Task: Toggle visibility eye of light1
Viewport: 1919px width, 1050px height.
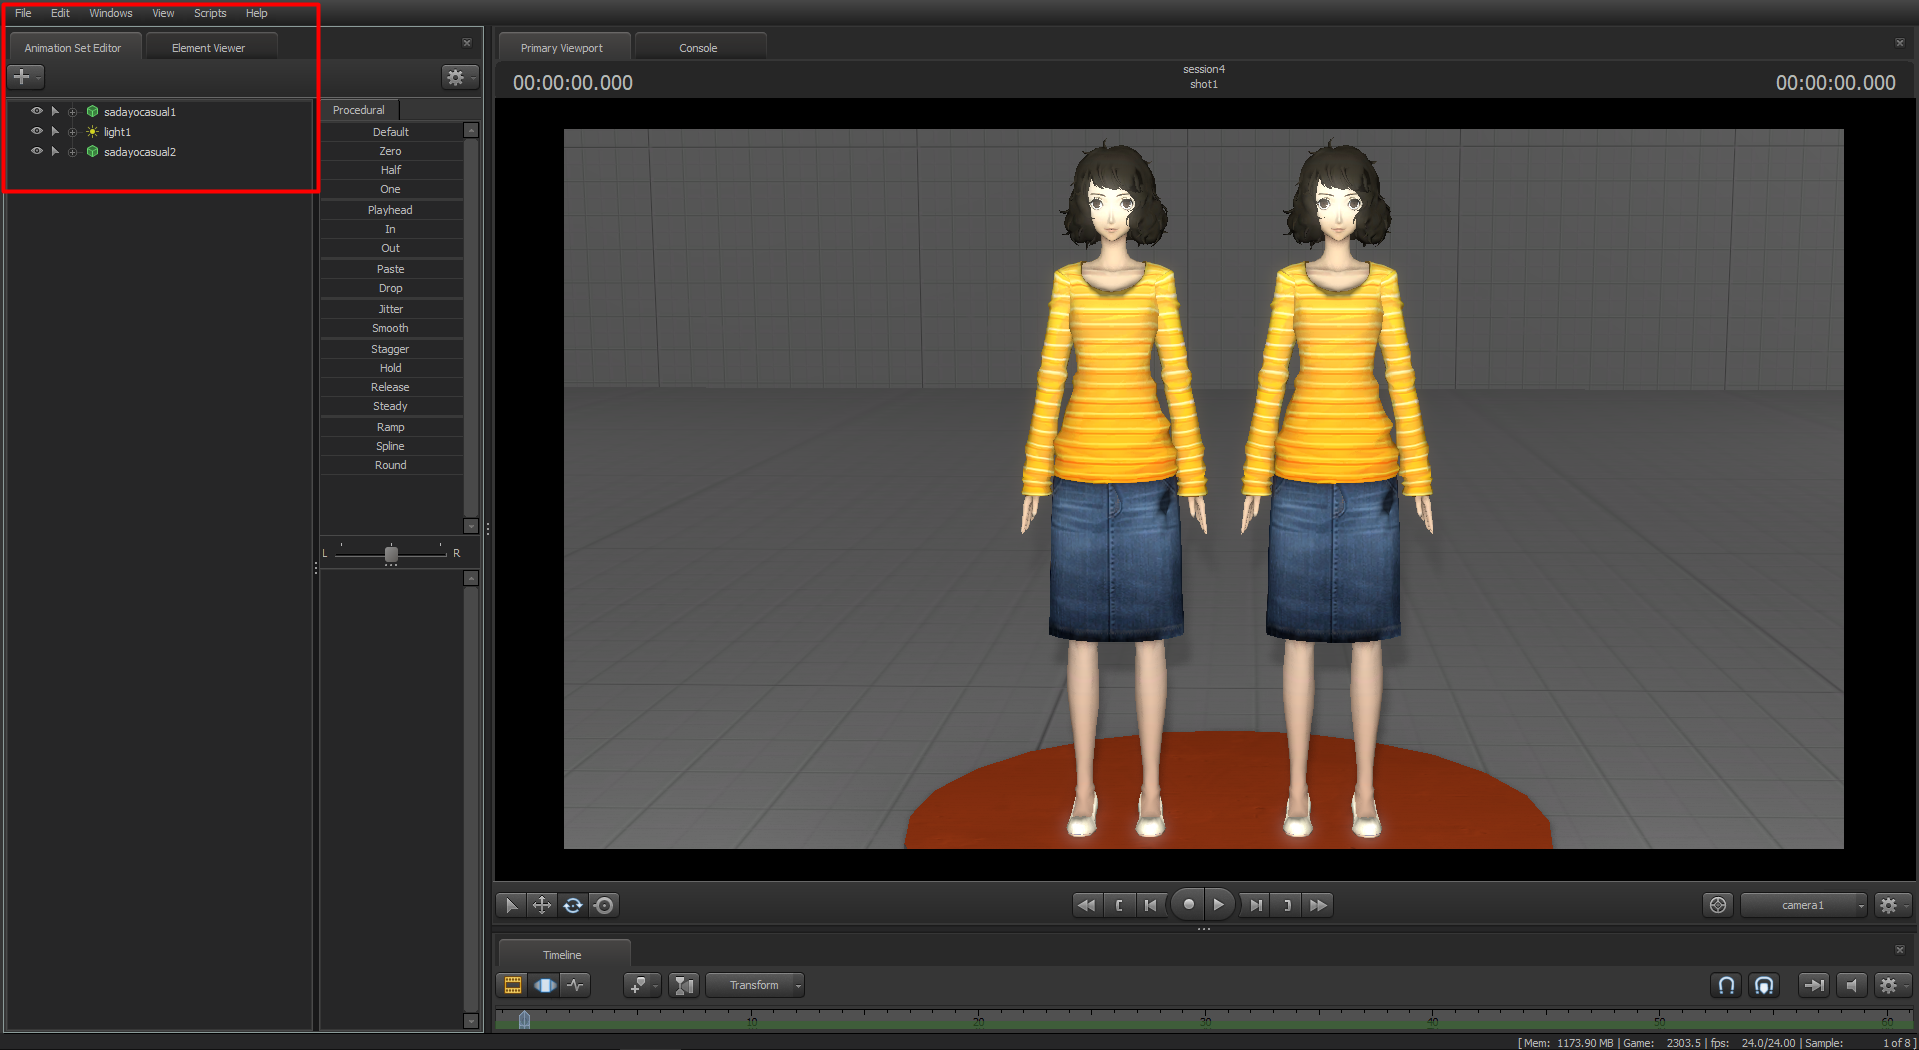Action: tap(37, 131)
